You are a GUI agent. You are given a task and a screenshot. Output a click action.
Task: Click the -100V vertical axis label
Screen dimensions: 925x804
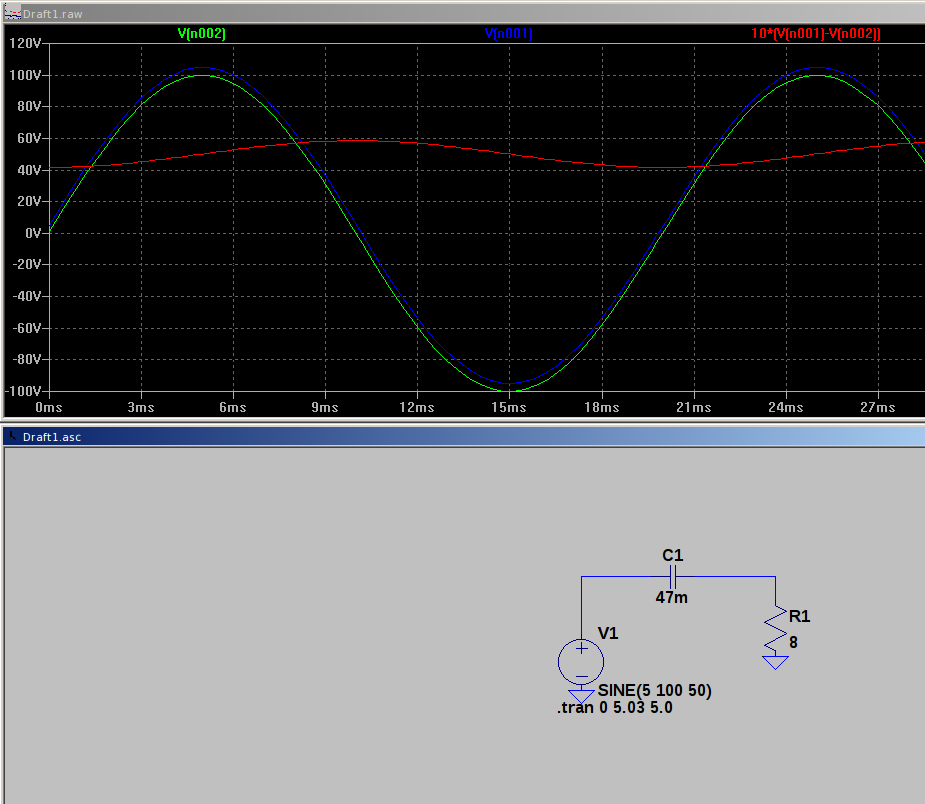[24, 391]
